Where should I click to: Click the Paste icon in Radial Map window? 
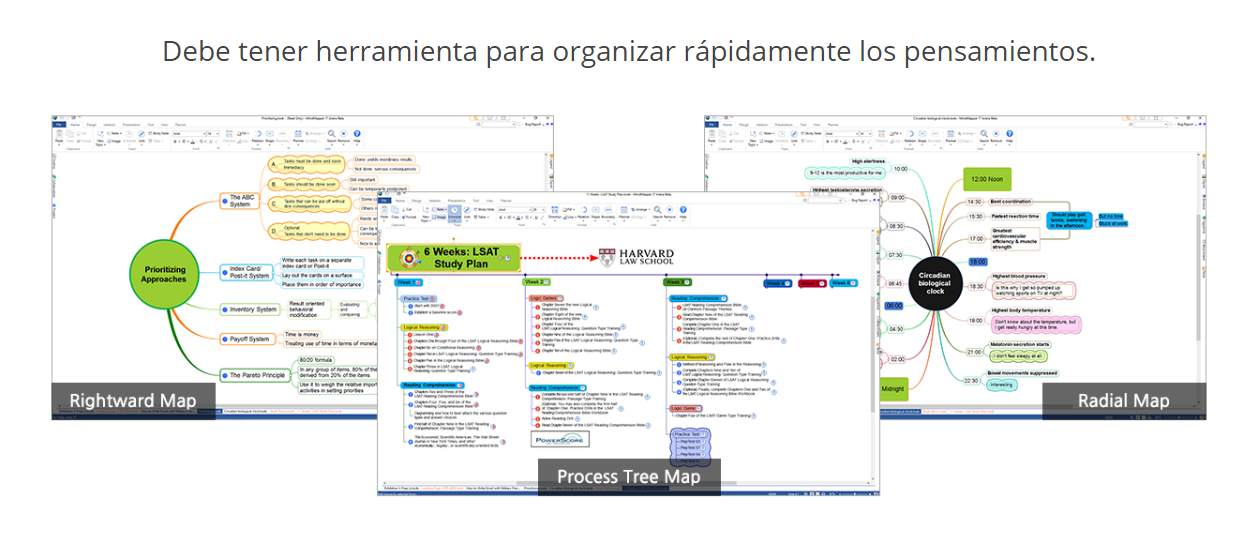click(712, 134)
